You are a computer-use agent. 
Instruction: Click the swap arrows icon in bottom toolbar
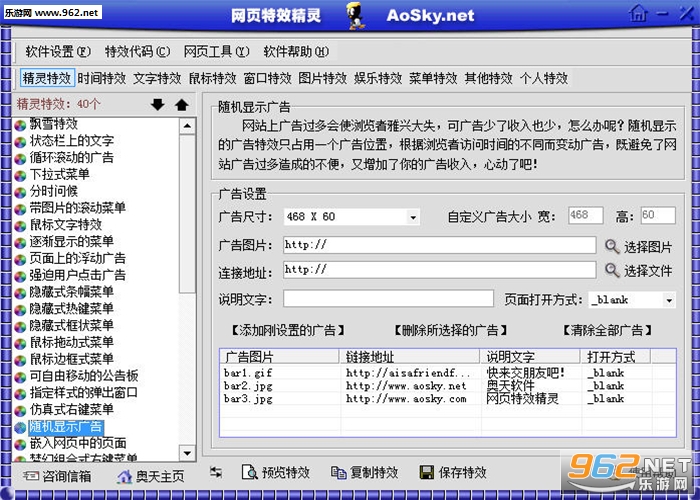[x=216, y=472]
